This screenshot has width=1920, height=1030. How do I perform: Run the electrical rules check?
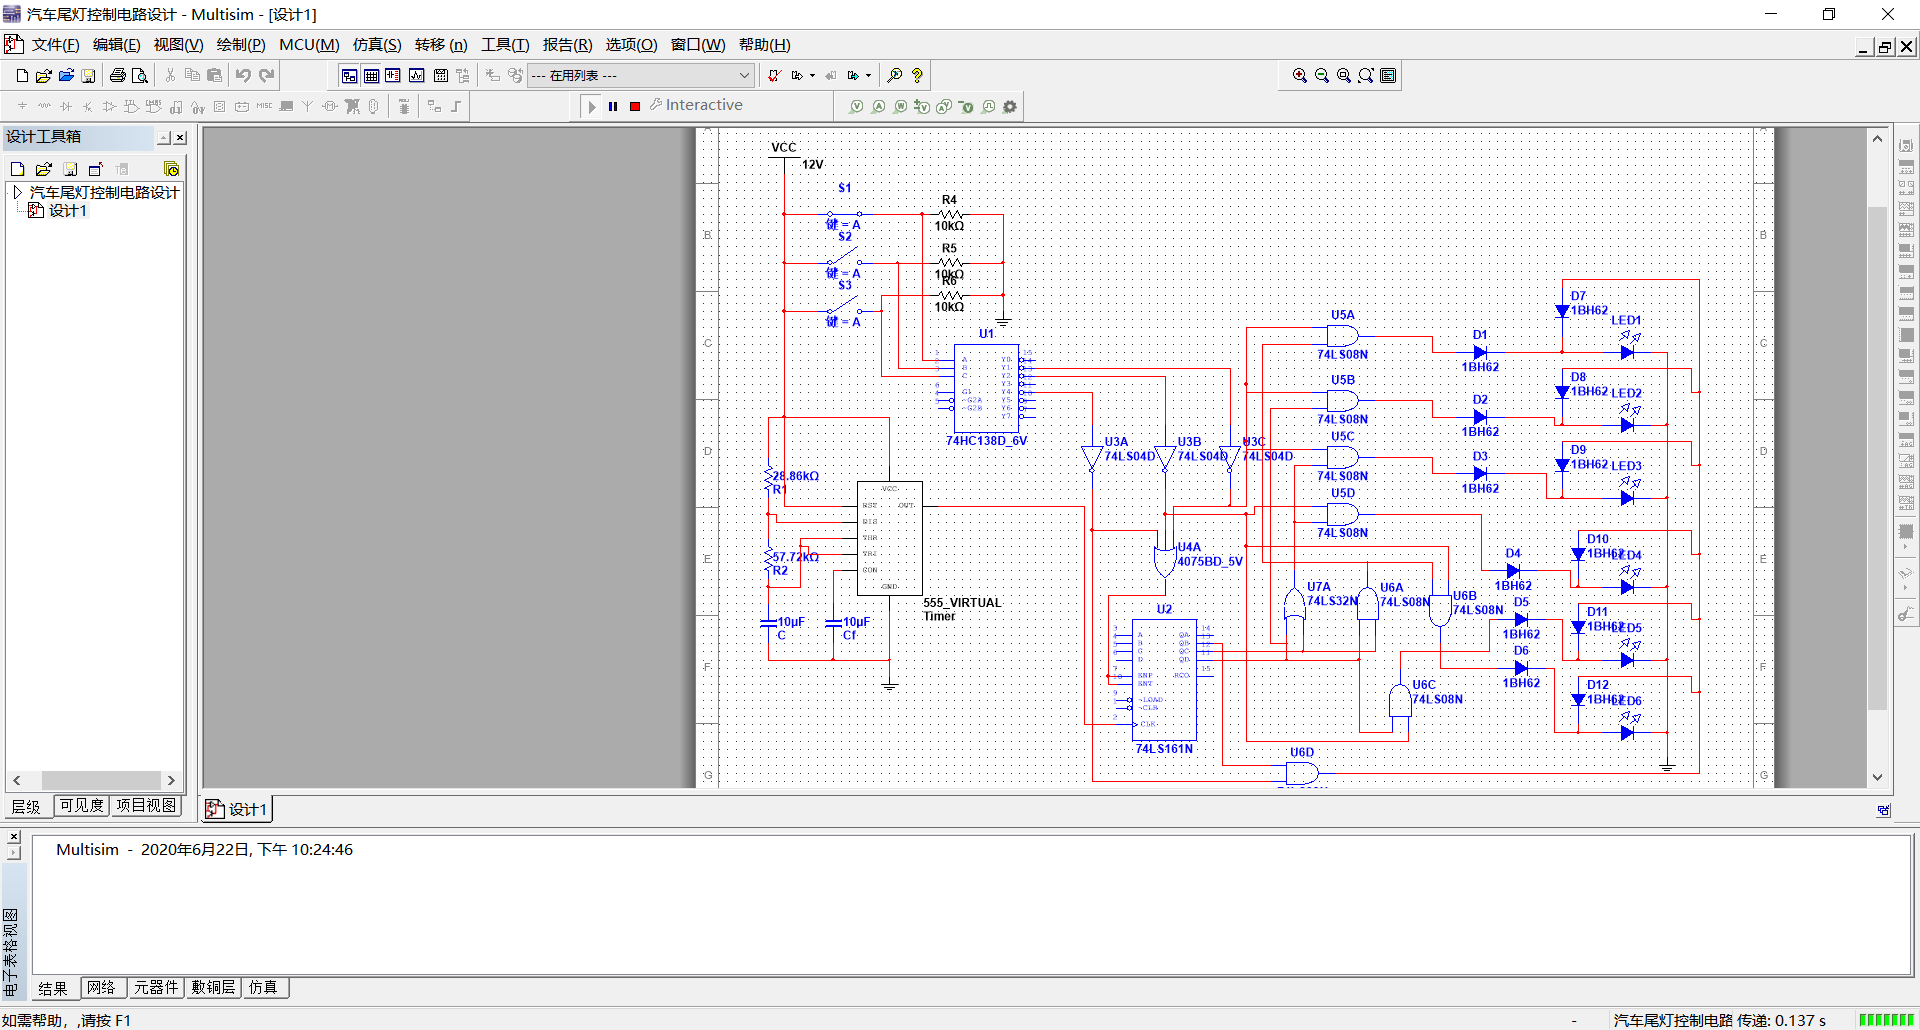point(774,75)
